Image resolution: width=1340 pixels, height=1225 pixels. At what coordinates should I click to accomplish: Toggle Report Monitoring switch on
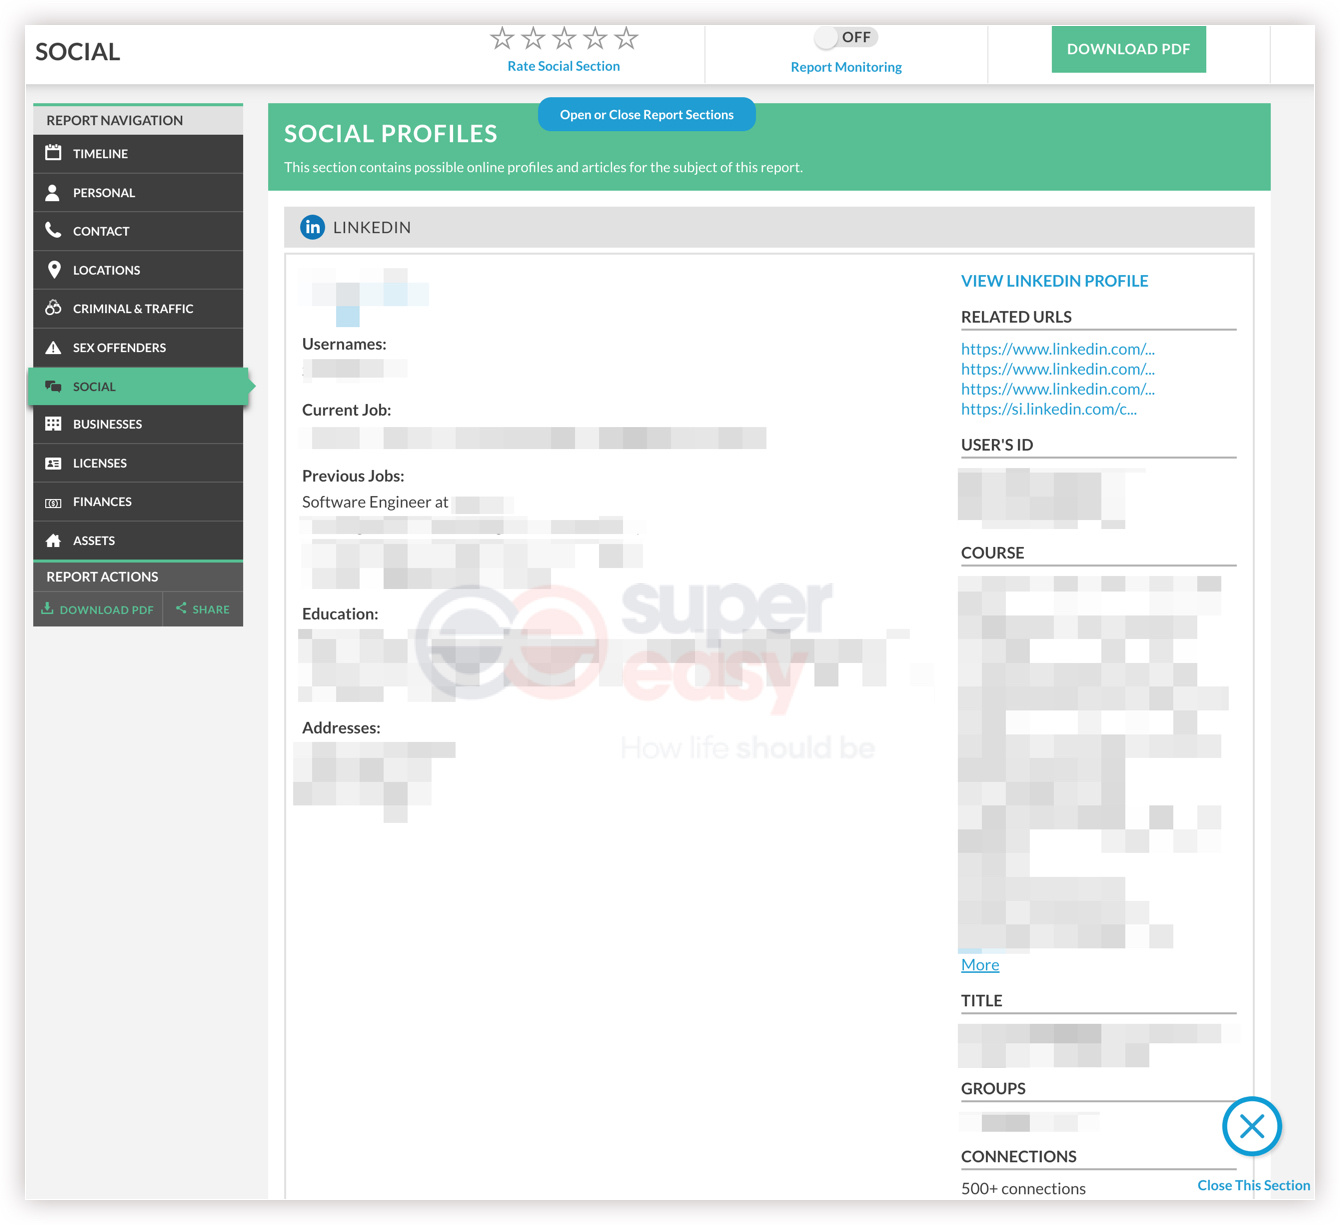click(x=845, y=37)
